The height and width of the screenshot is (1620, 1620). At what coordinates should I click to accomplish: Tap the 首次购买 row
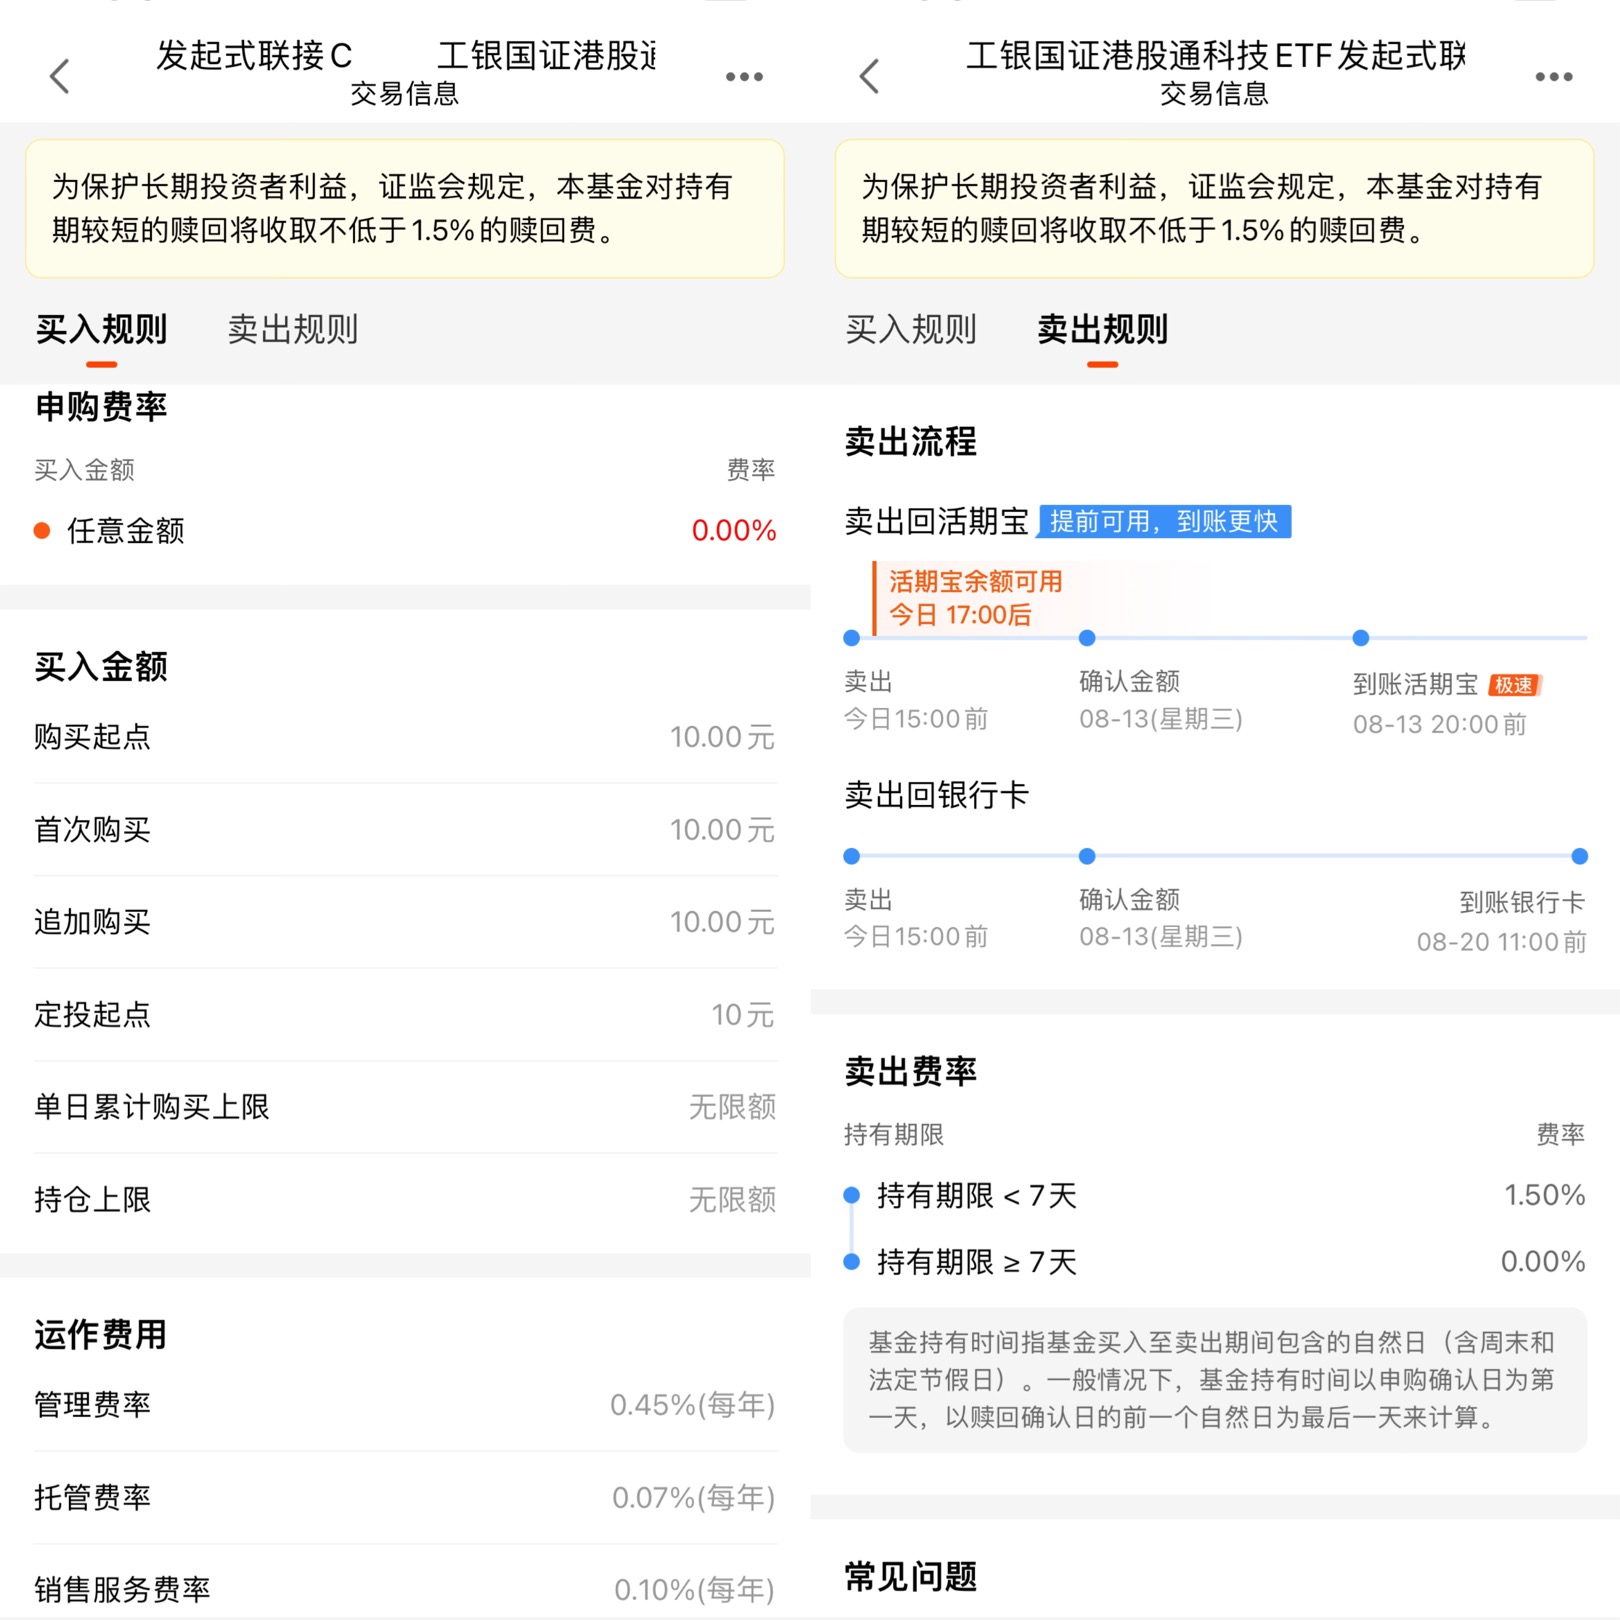click(x=405, y=829)
